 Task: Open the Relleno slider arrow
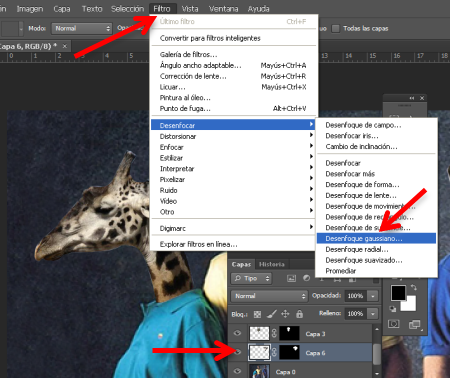373,314
